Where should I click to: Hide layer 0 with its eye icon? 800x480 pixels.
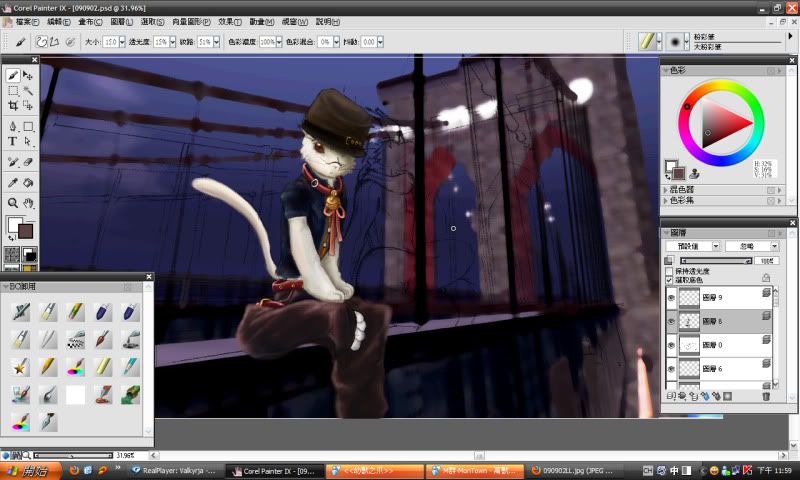[x=671, y=345]
